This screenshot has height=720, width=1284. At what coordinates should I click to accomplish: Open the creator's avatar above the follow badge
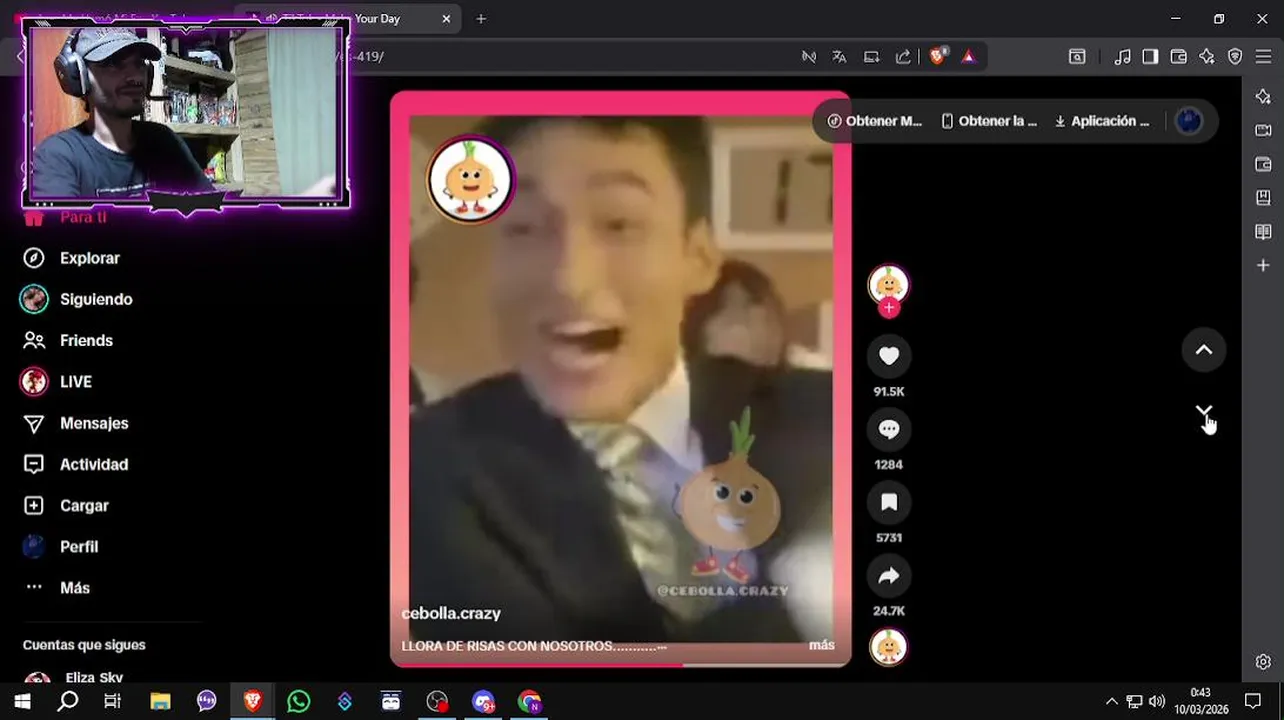[x=889, y=284]
